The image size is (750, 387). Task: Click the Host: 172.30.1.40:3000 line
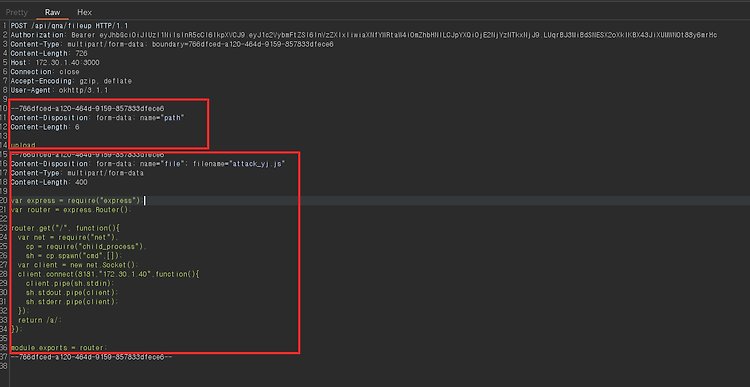click(x=55, y=63)
